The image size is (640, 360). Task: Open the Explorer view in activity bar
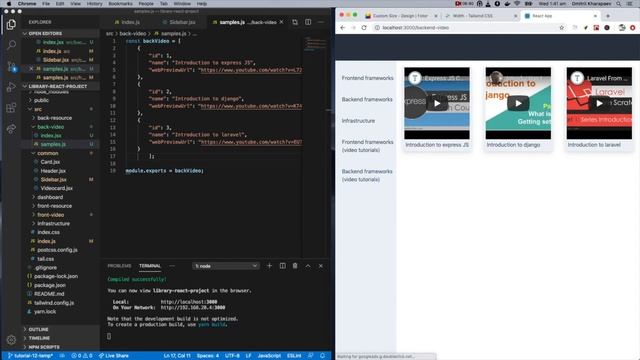[11, 24]
